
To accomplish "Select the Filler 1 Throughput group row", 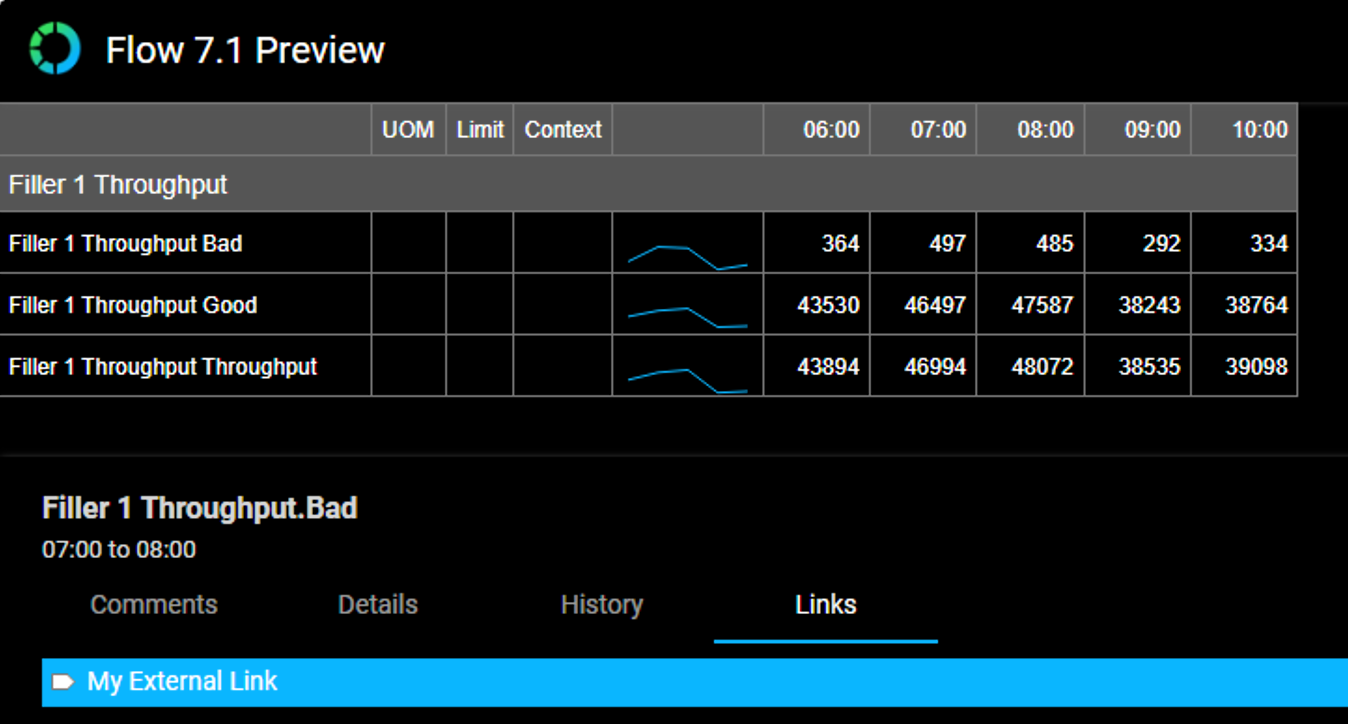I will [x=648, y=184].
